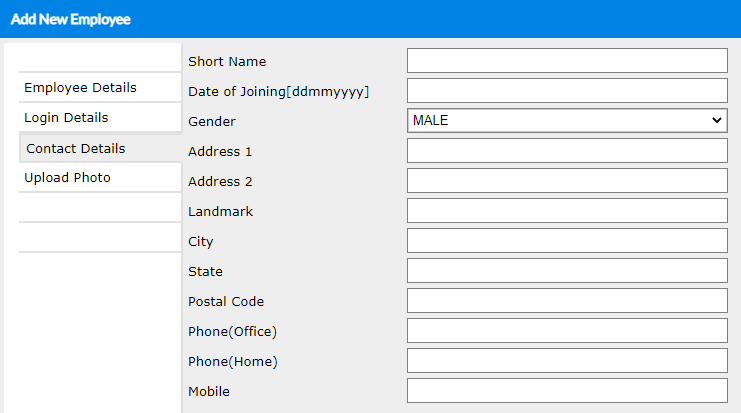
Task: Focus the Phone(Office) input box
Action: (566, 330)
